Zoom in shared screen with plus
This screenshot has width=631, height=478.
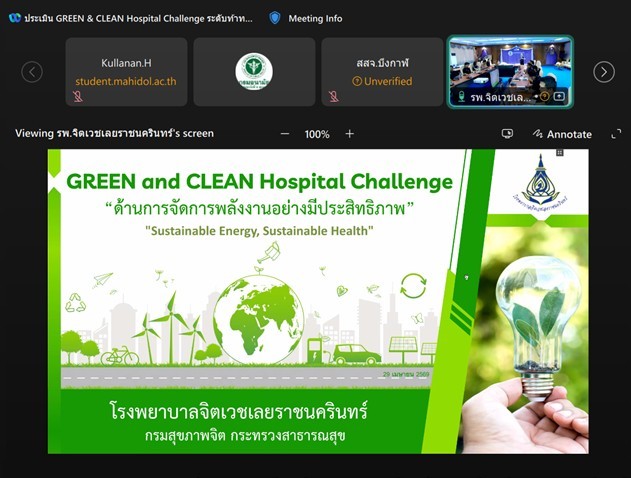pyautogui.click(x=349, y=134)
